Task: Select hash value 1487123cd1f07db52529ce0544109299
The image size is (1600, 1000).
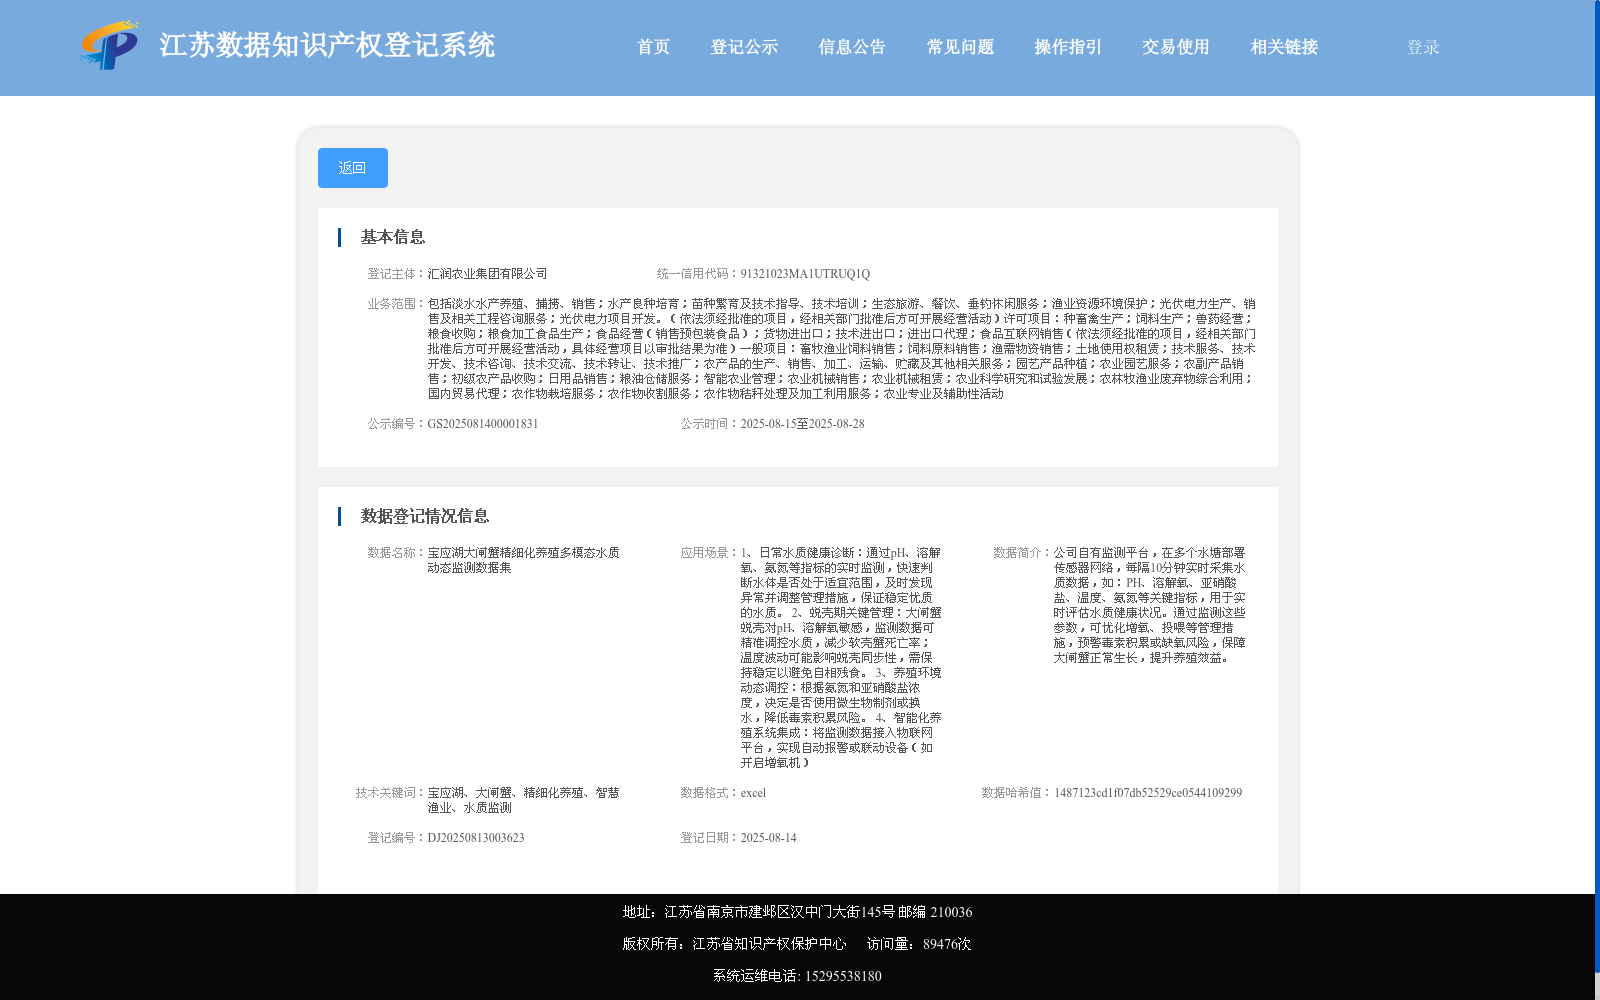Action: point(1148,793)
